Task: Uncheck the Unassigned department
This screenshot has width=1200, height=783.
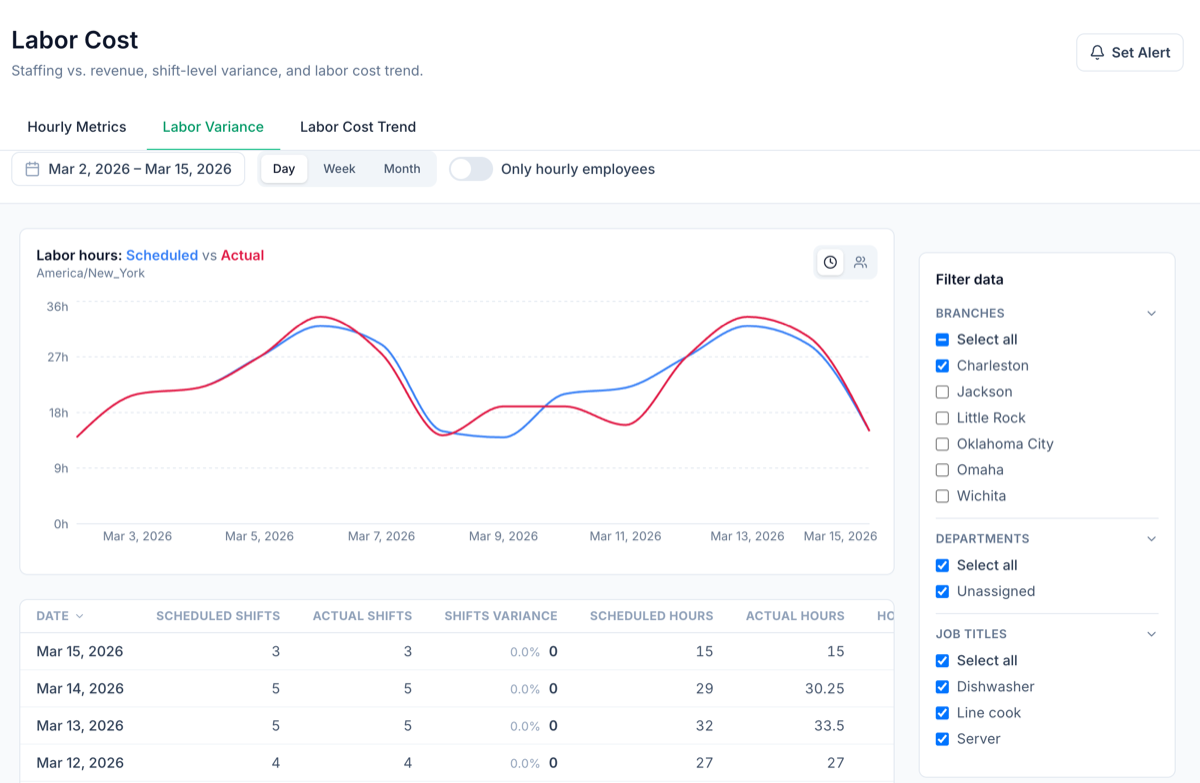Action: 942,591
